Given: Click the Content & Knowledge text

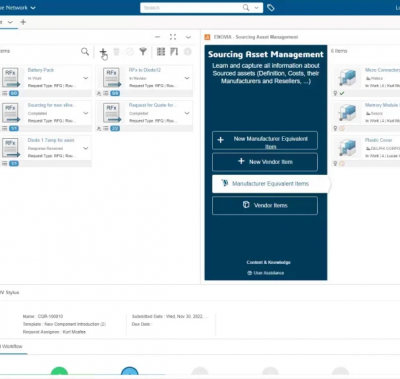Looking at the screenshot, I should [268, 263].
